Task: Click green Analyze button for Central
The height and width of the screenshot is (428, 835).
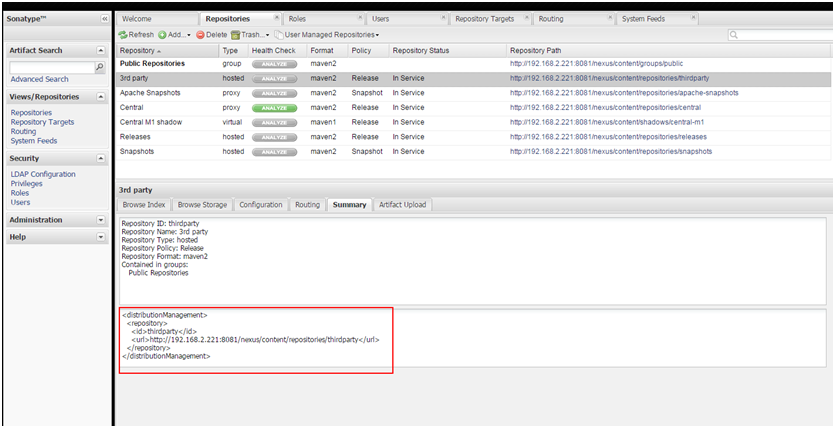Action: (274, 108)
